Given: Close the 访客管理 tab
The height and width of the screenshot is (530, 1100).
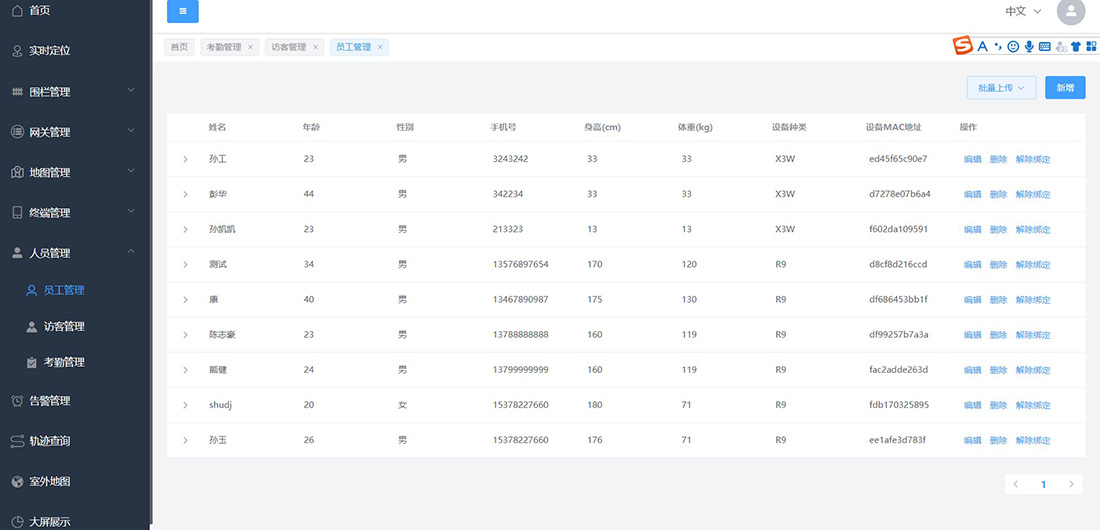Looking at the screenshot, I should click(315, 48).
